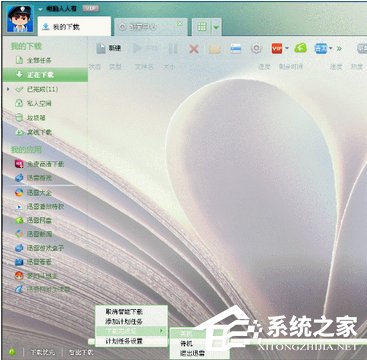Click the 我的下载 sidebar heading

coord(27,46)
